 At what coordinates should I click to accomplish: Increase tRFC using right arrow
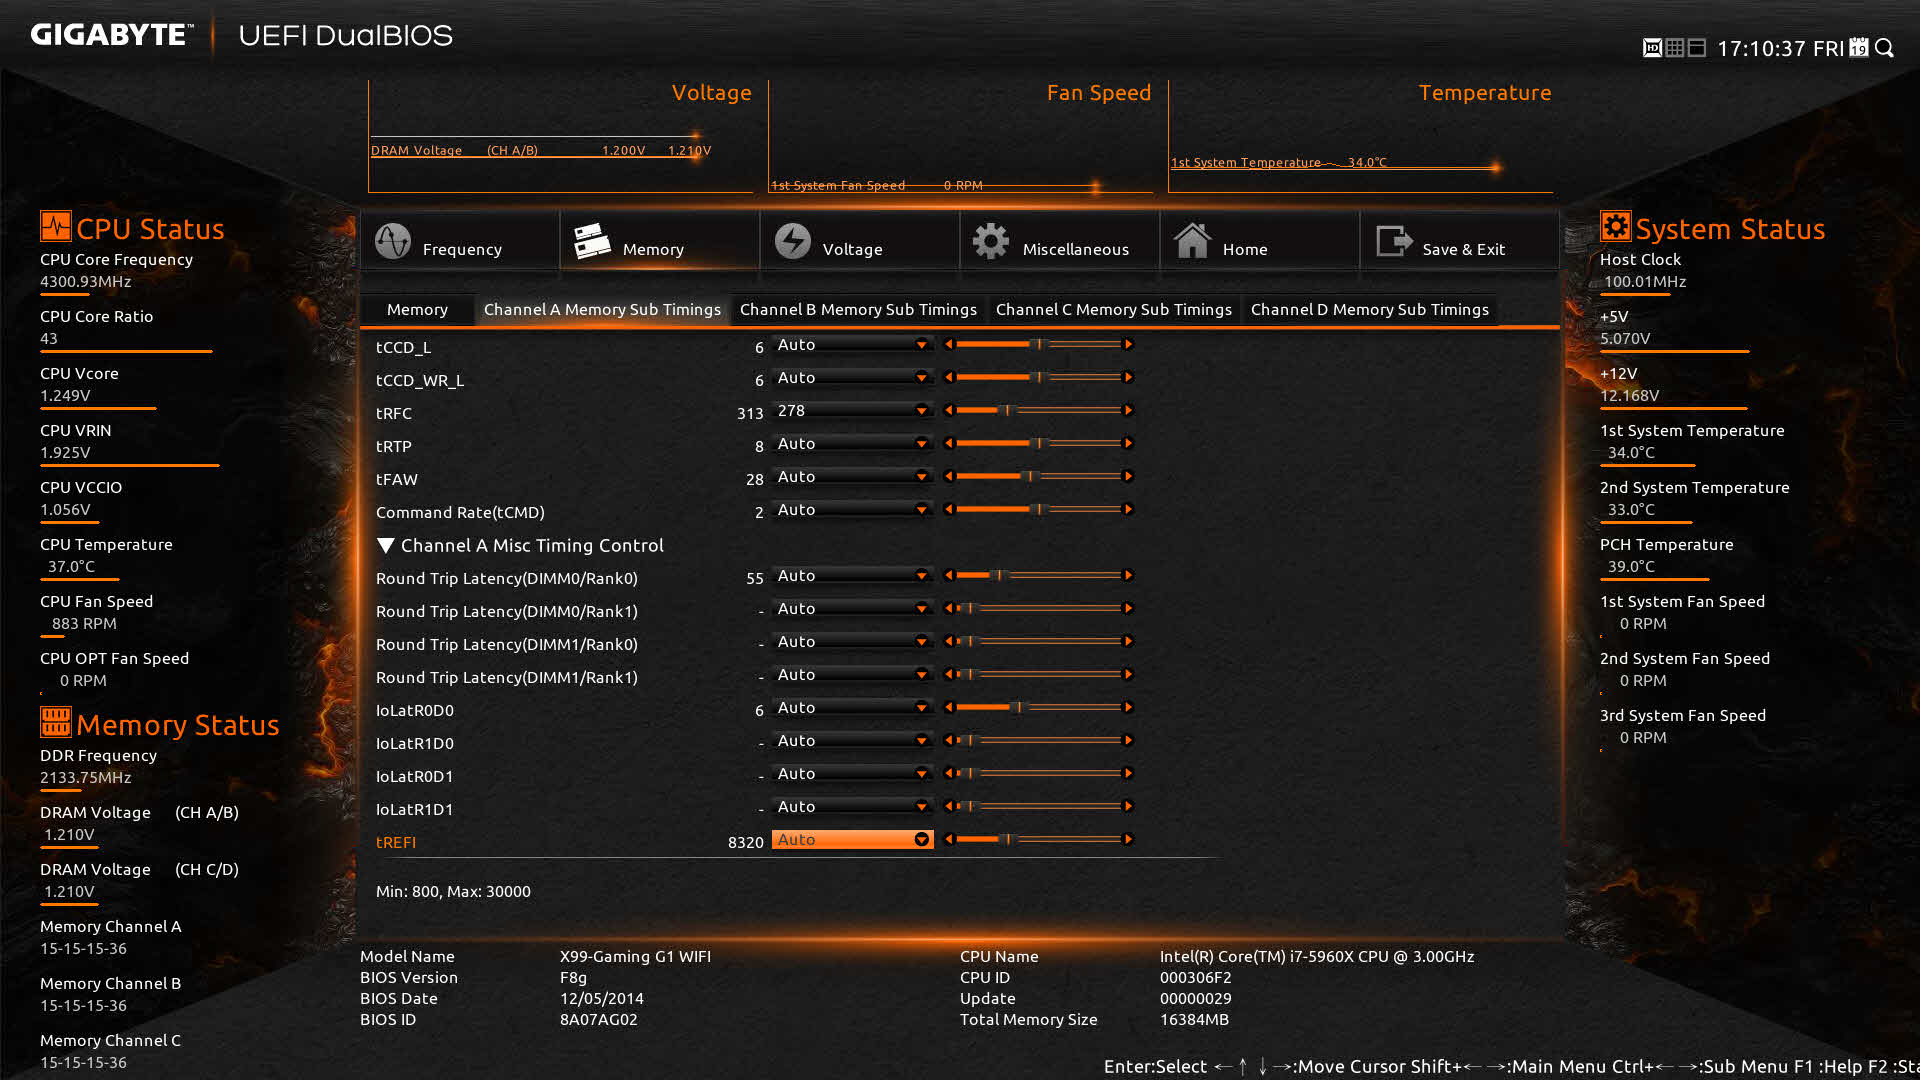click(x=1128, y=410)
